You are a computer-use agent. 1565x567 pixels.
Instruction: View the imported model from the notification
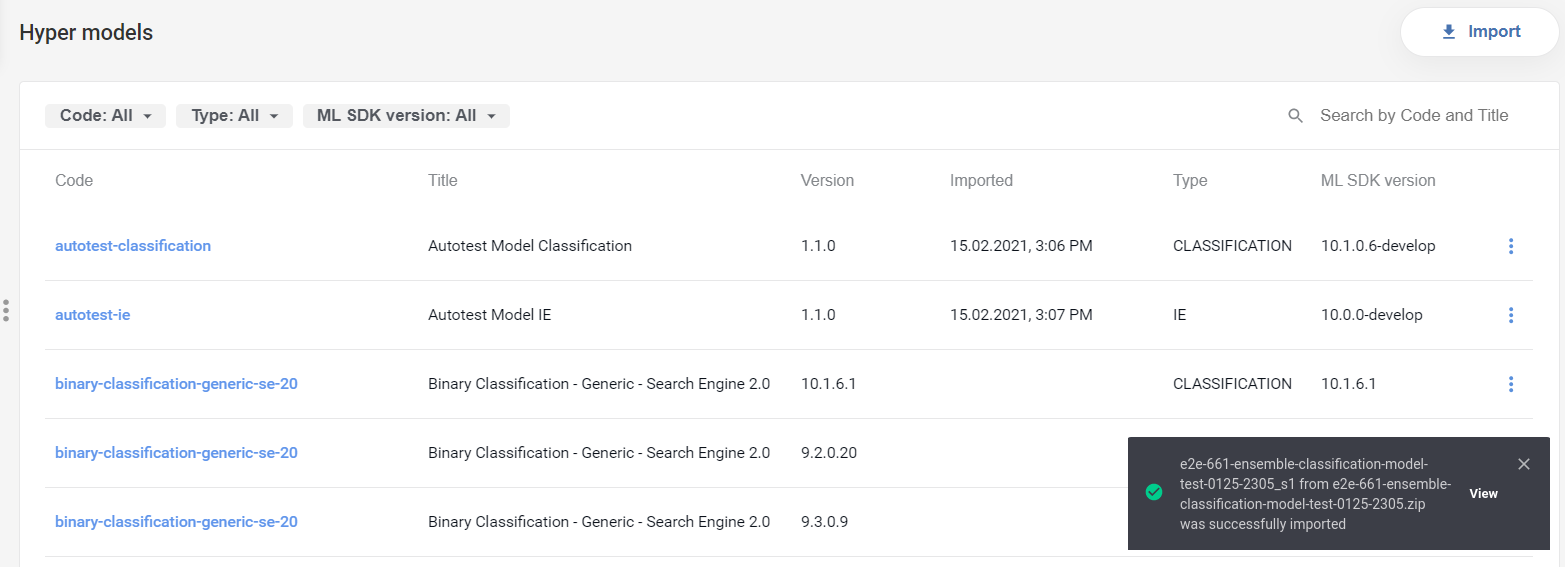tap(1483, 493)
